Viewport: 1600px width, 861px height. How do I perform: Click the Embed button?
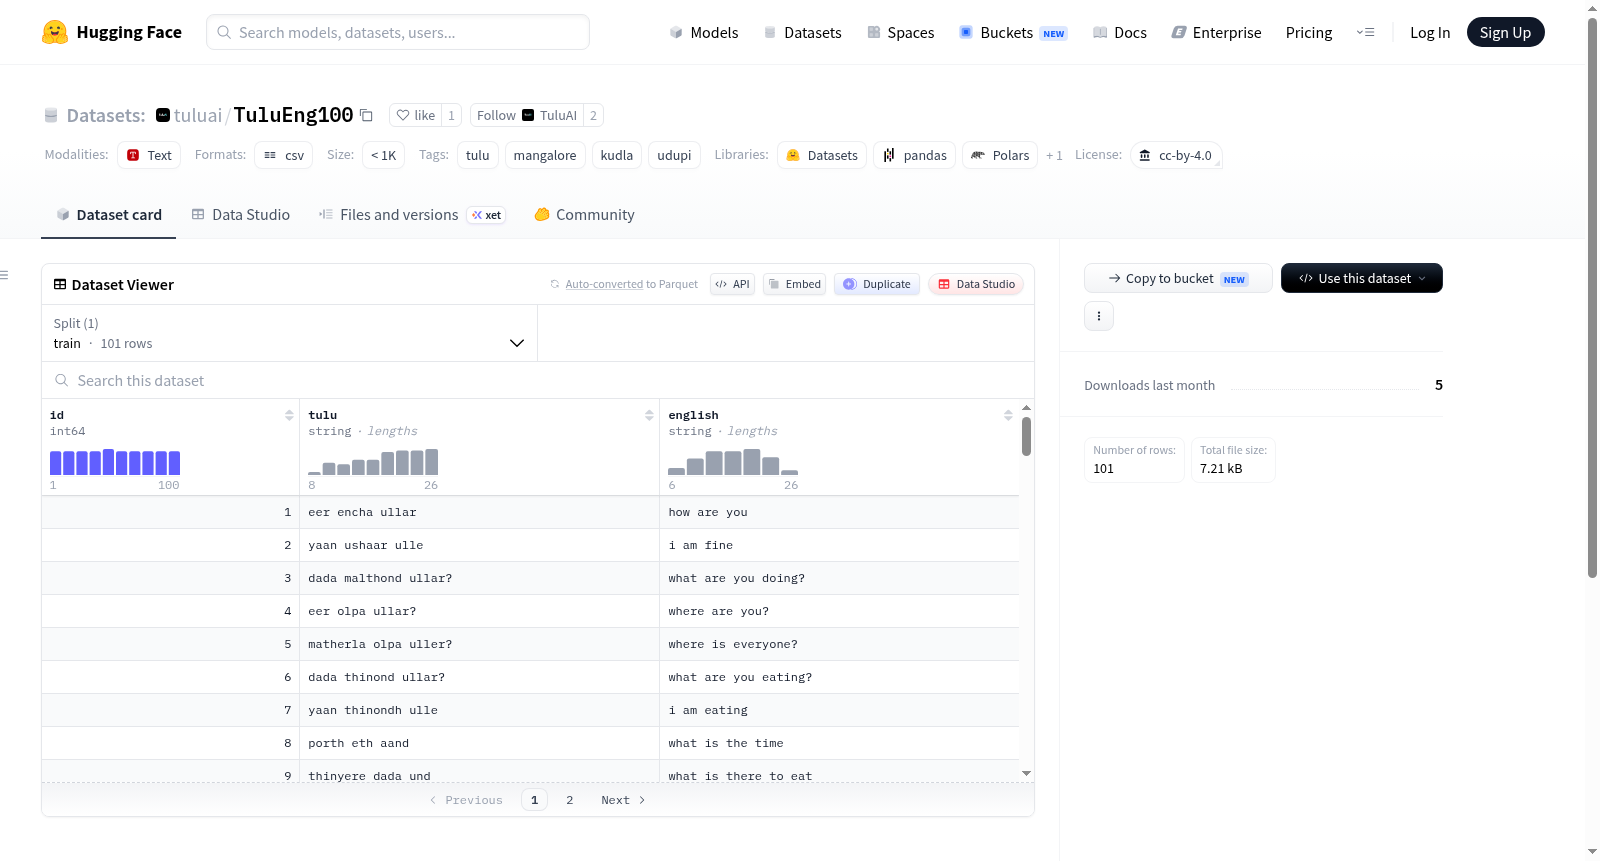pos(794,284)
